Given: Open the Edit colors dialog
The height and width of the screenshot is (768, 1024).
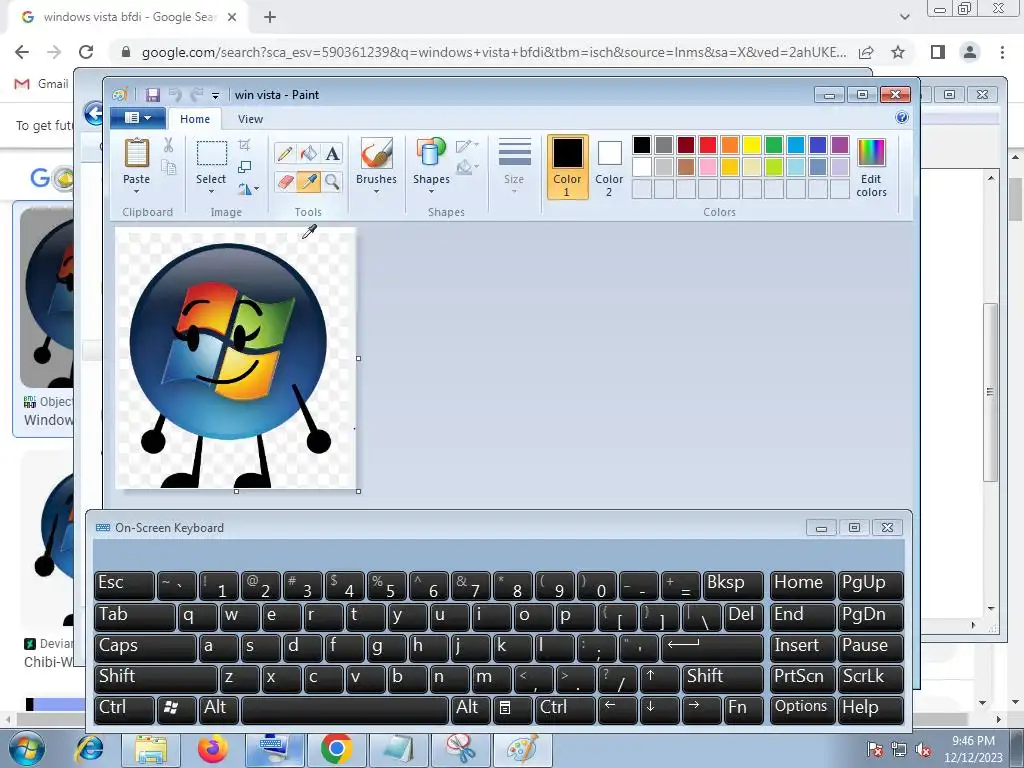Looking at the screenshot, I should pos(871,168).
